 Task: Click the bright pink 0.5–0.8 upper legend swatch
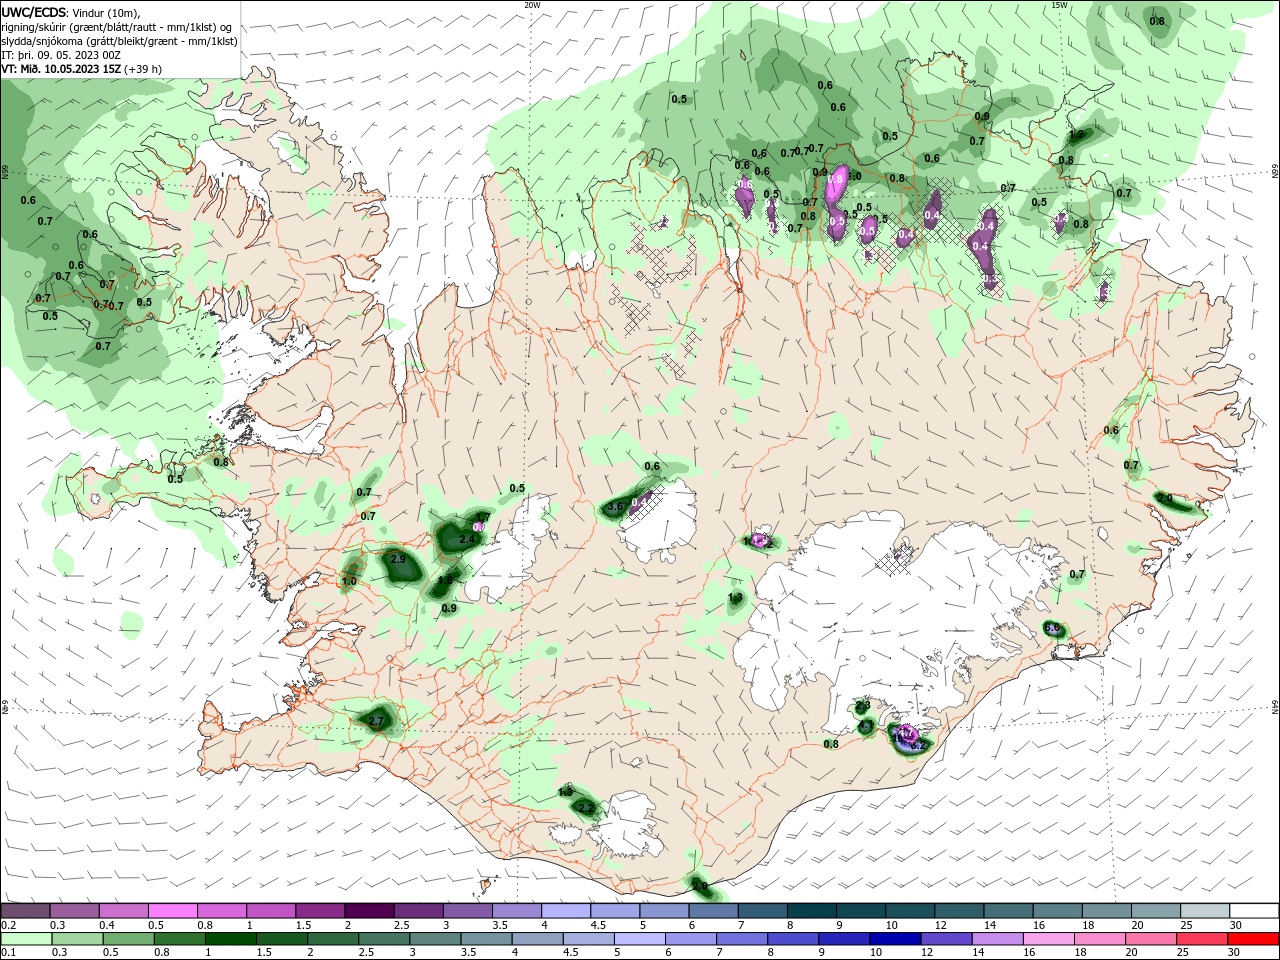(x=172, y=911)
